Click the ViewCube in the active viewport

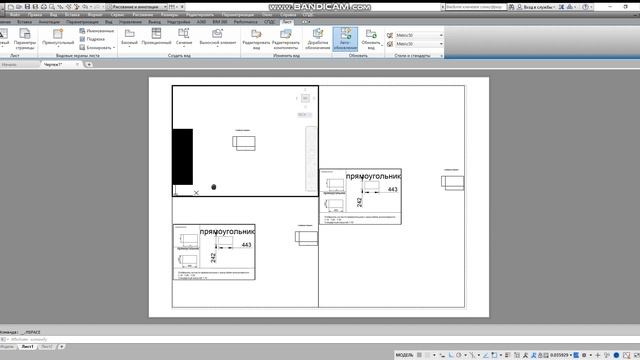[305, 98]
